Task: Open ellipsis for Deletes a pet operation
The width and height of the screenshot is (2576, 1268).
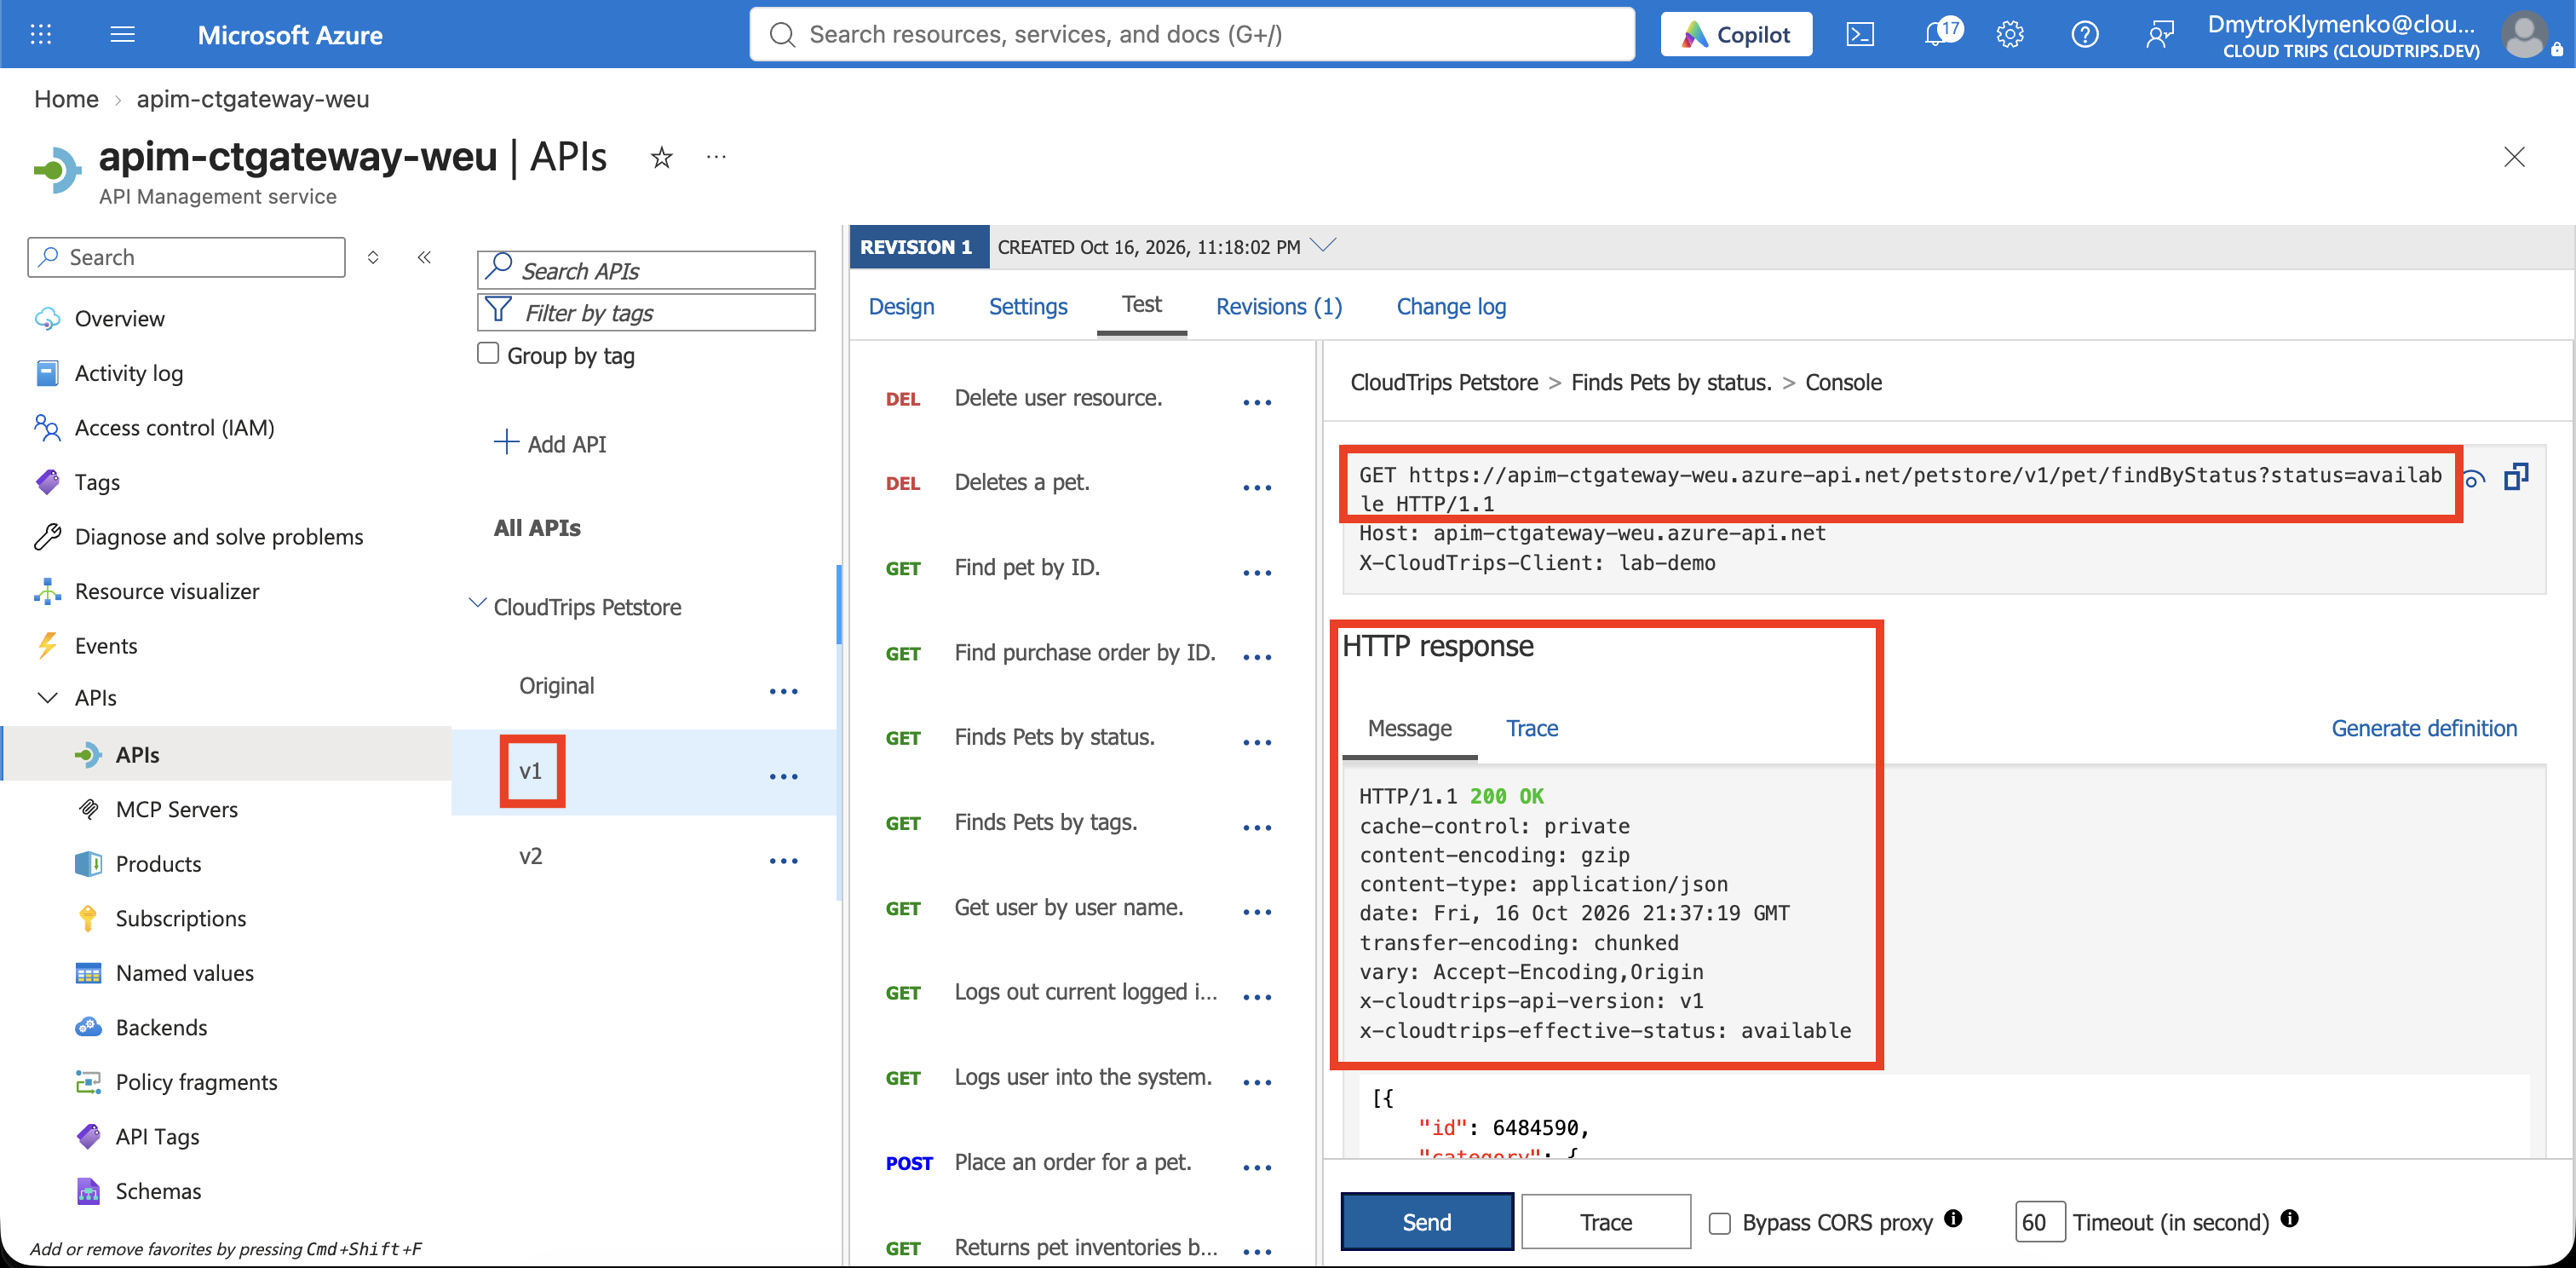Action: (1257, 488)
